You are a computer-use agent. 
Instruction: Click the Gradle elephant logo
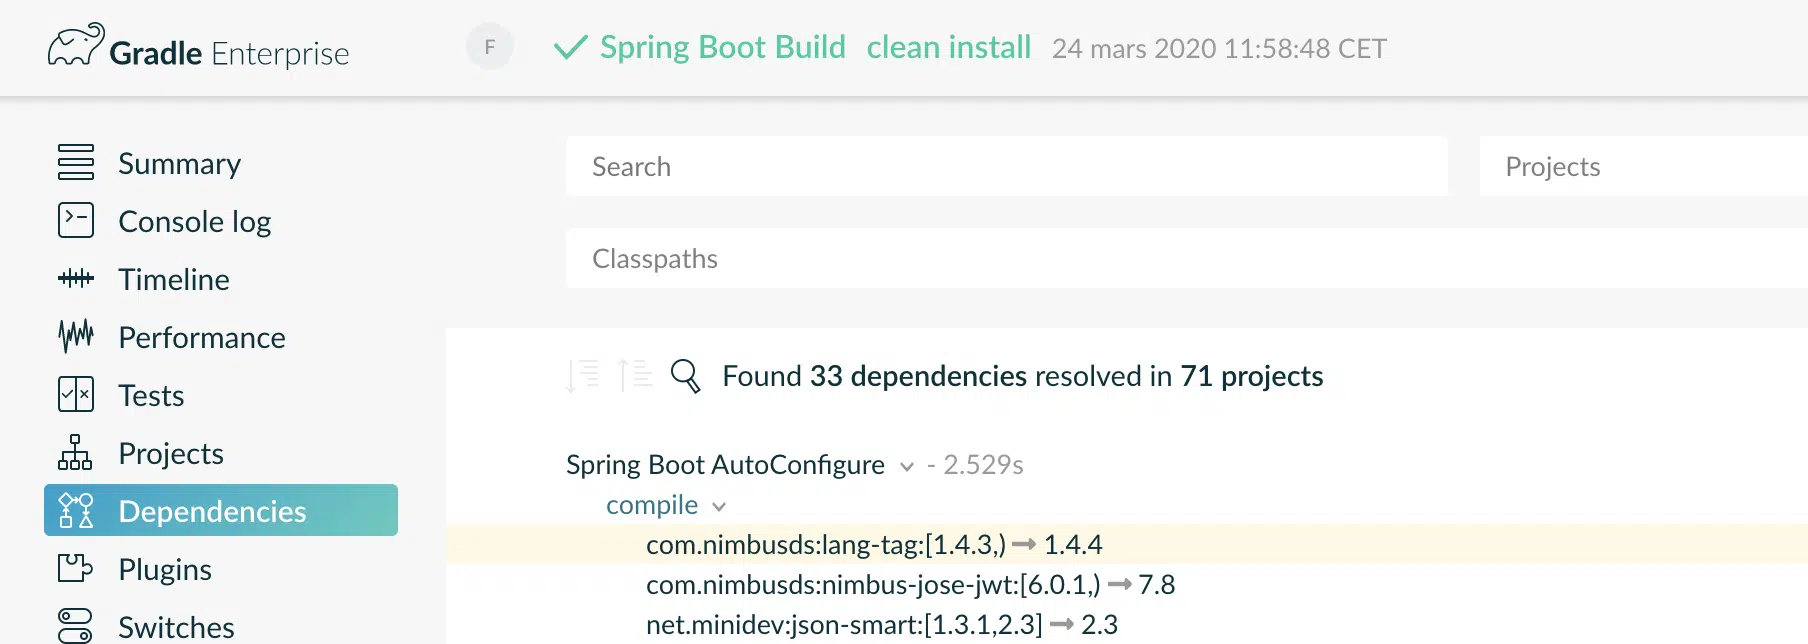(76, 45)
